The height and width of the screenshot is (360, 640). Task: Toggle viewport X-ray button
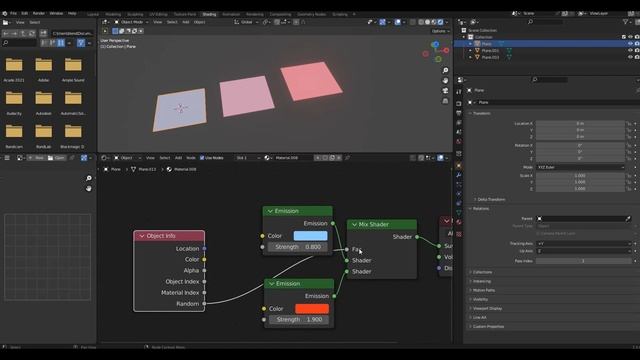pyautogui.click(x=413, y=22)
